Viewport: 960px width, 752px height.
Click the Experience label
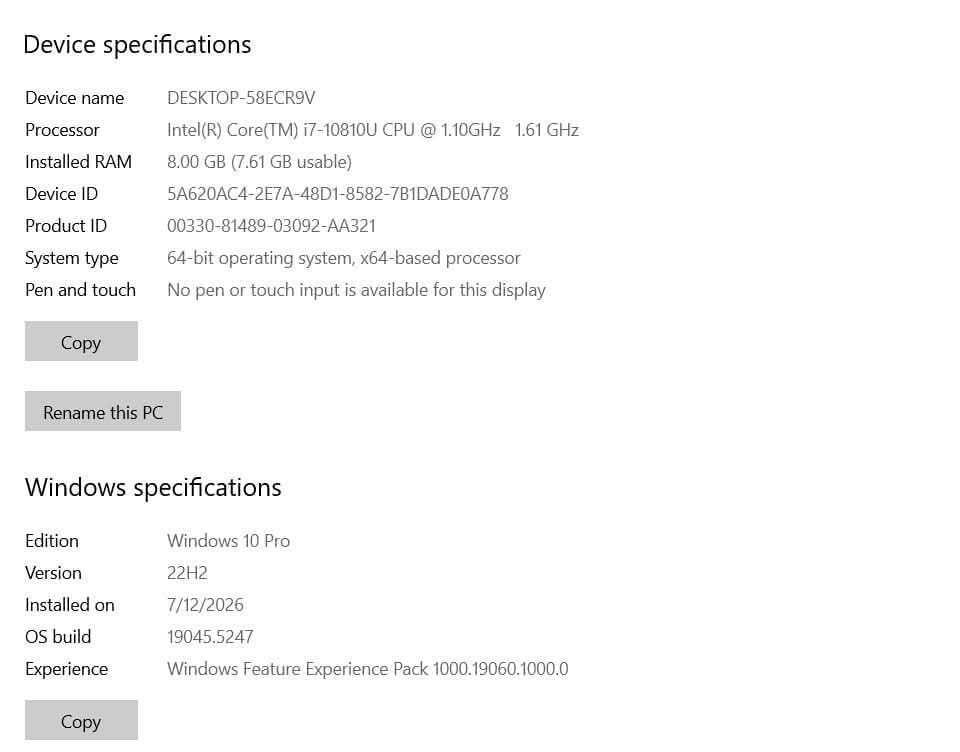[67, 669]
